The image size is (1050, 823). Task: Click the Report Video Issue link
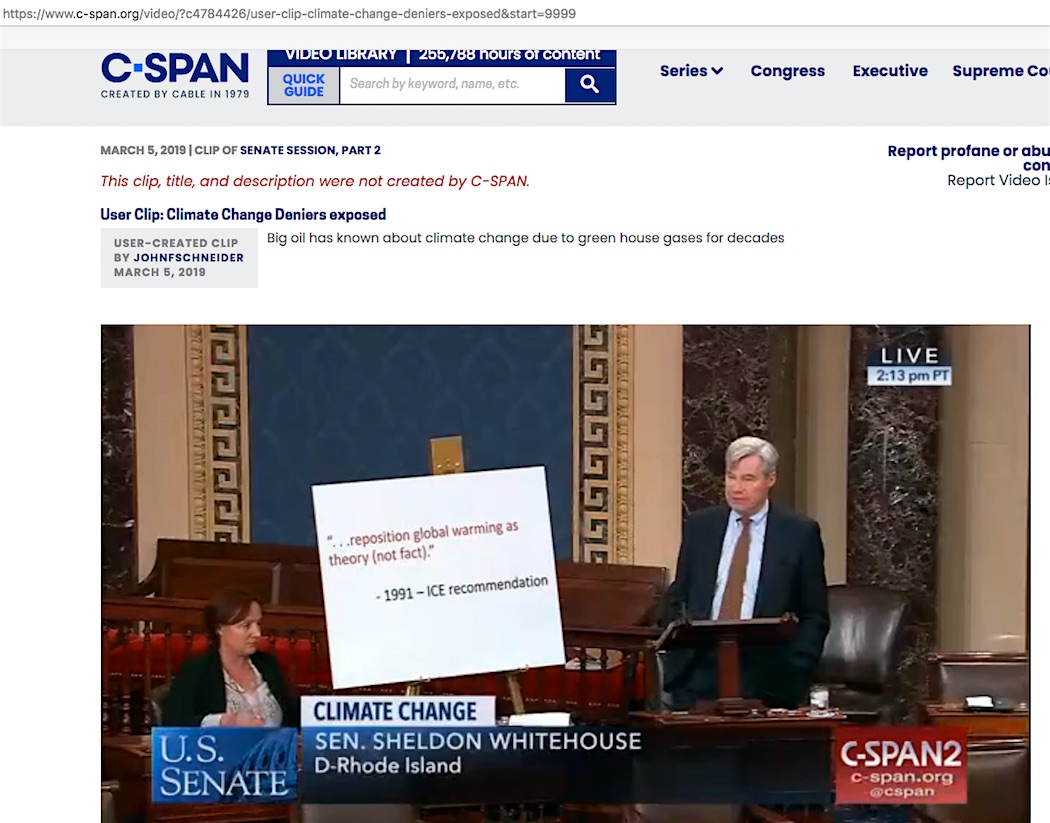(x=998, y=181)
